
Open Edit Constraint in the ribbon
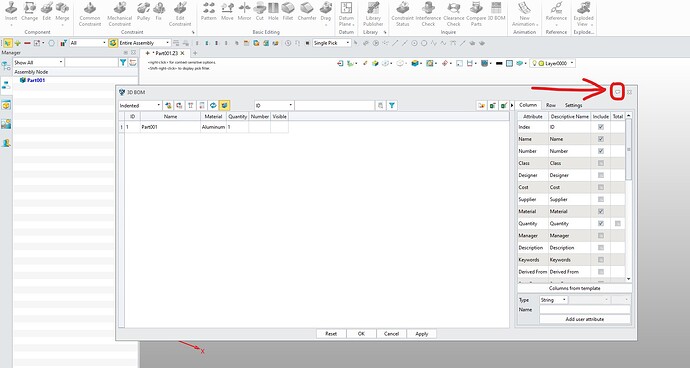point(180,13)
